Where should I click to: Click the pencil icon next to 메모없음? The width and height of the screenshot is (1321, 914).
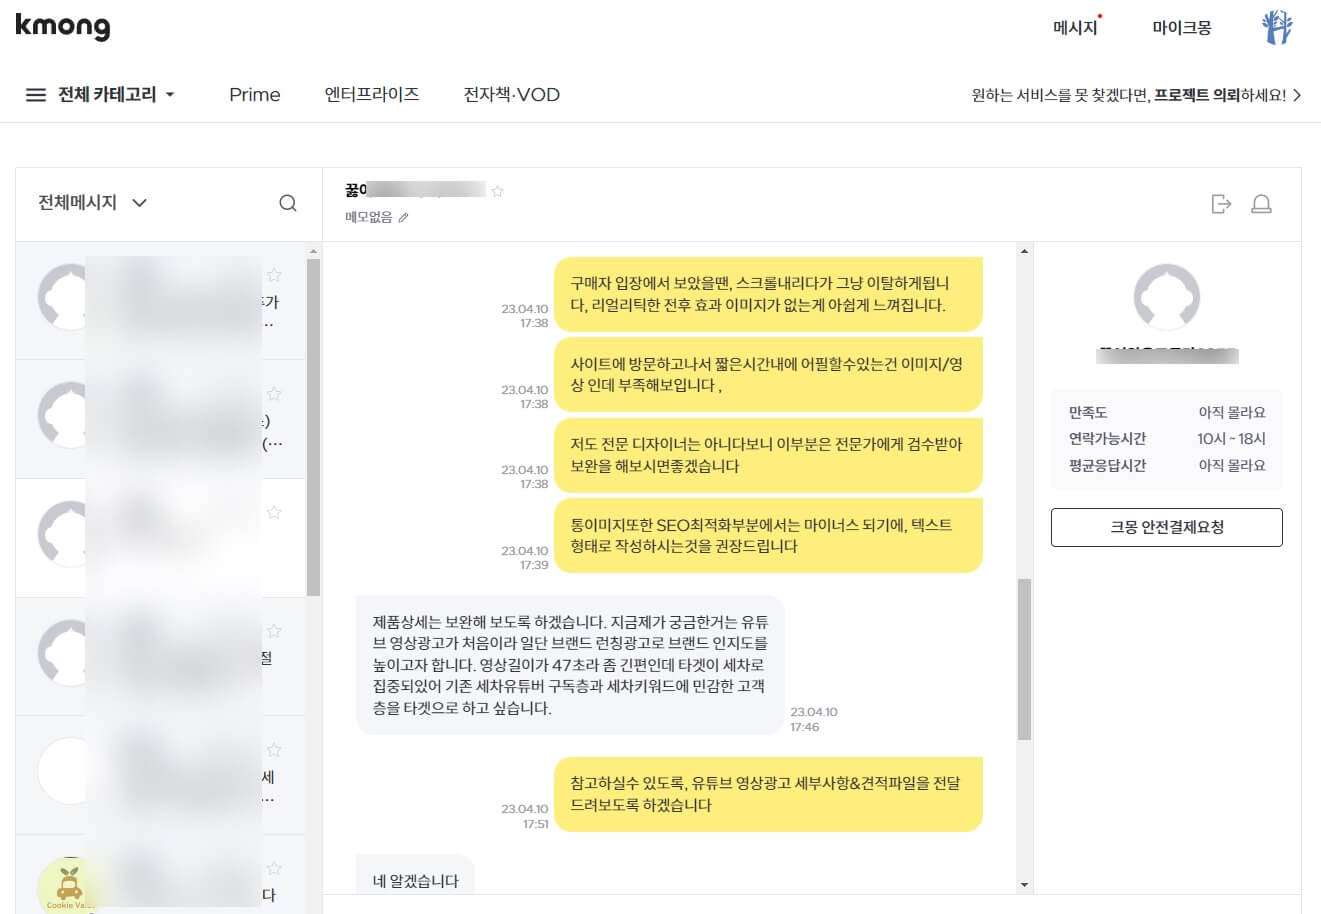pos(403,217)
